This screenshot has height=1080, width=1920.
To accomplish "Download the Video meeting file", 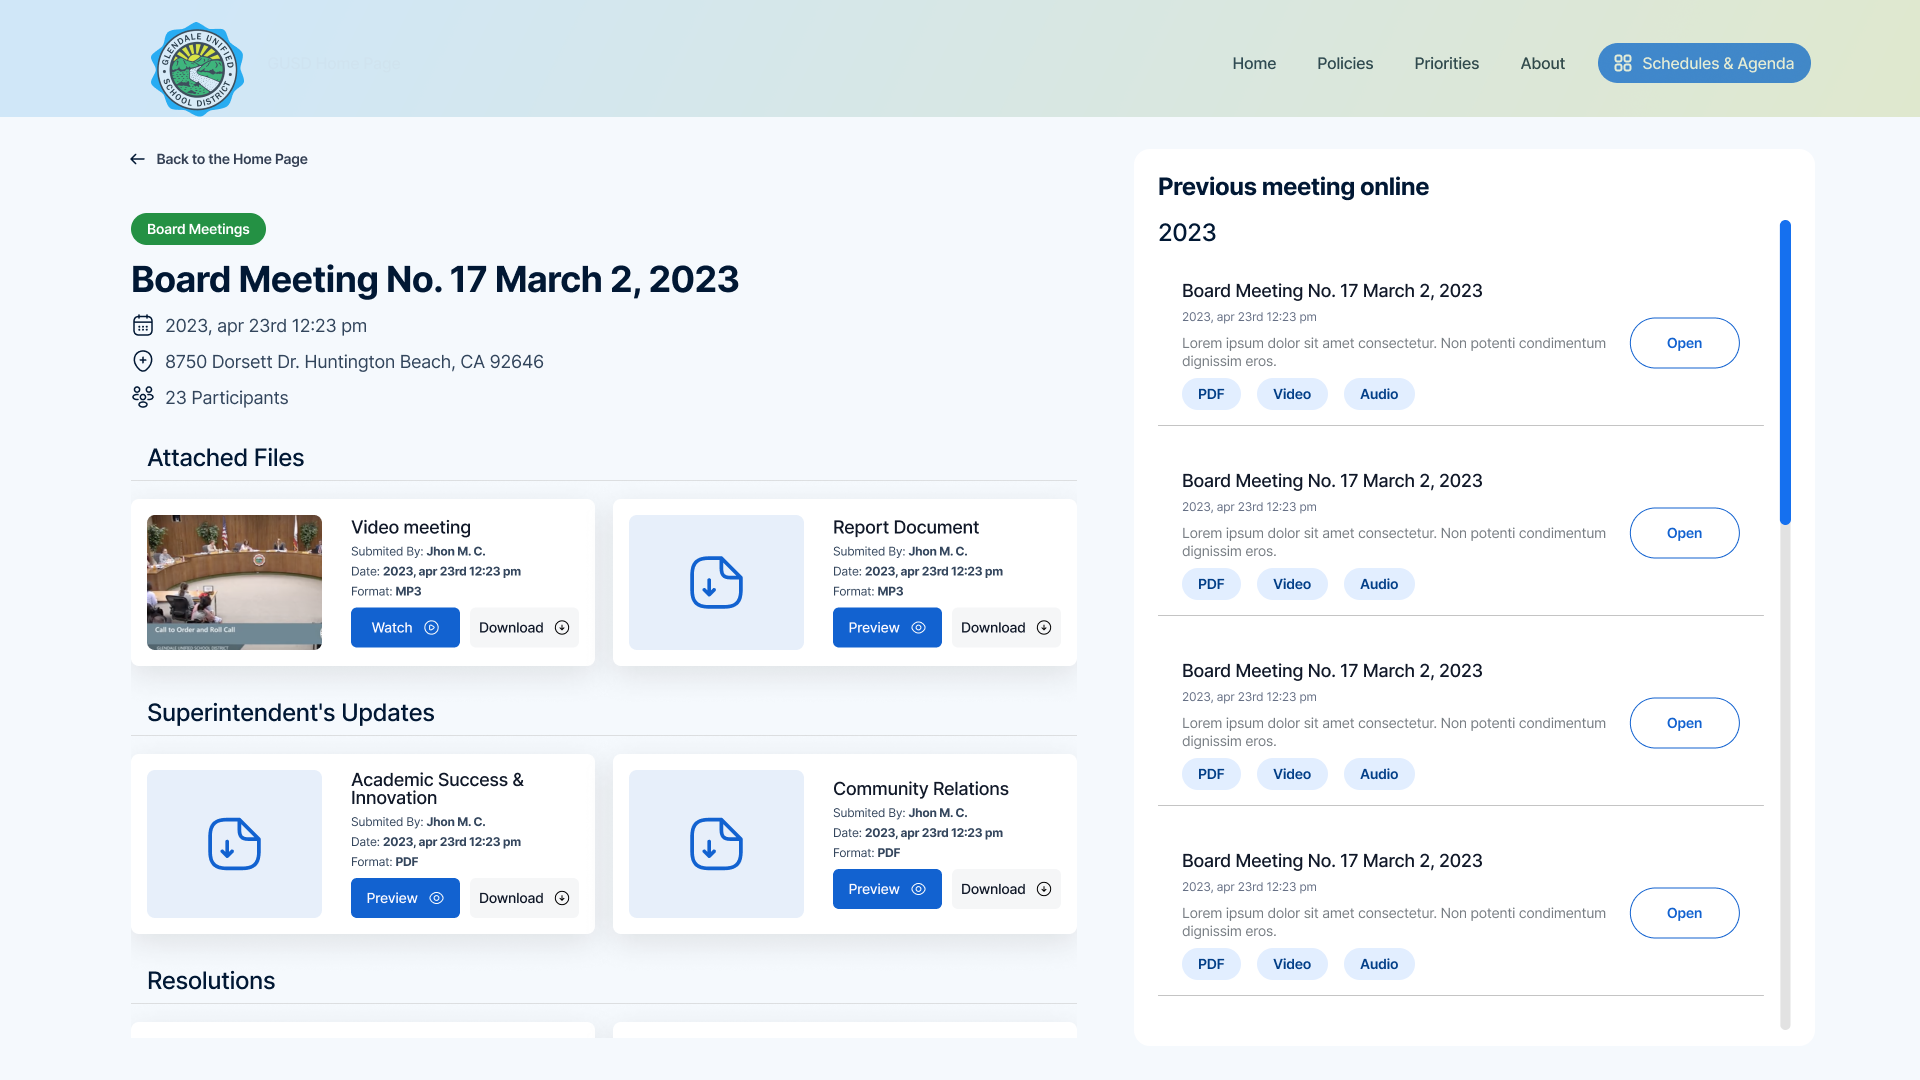I will click(x=523, y=628).
